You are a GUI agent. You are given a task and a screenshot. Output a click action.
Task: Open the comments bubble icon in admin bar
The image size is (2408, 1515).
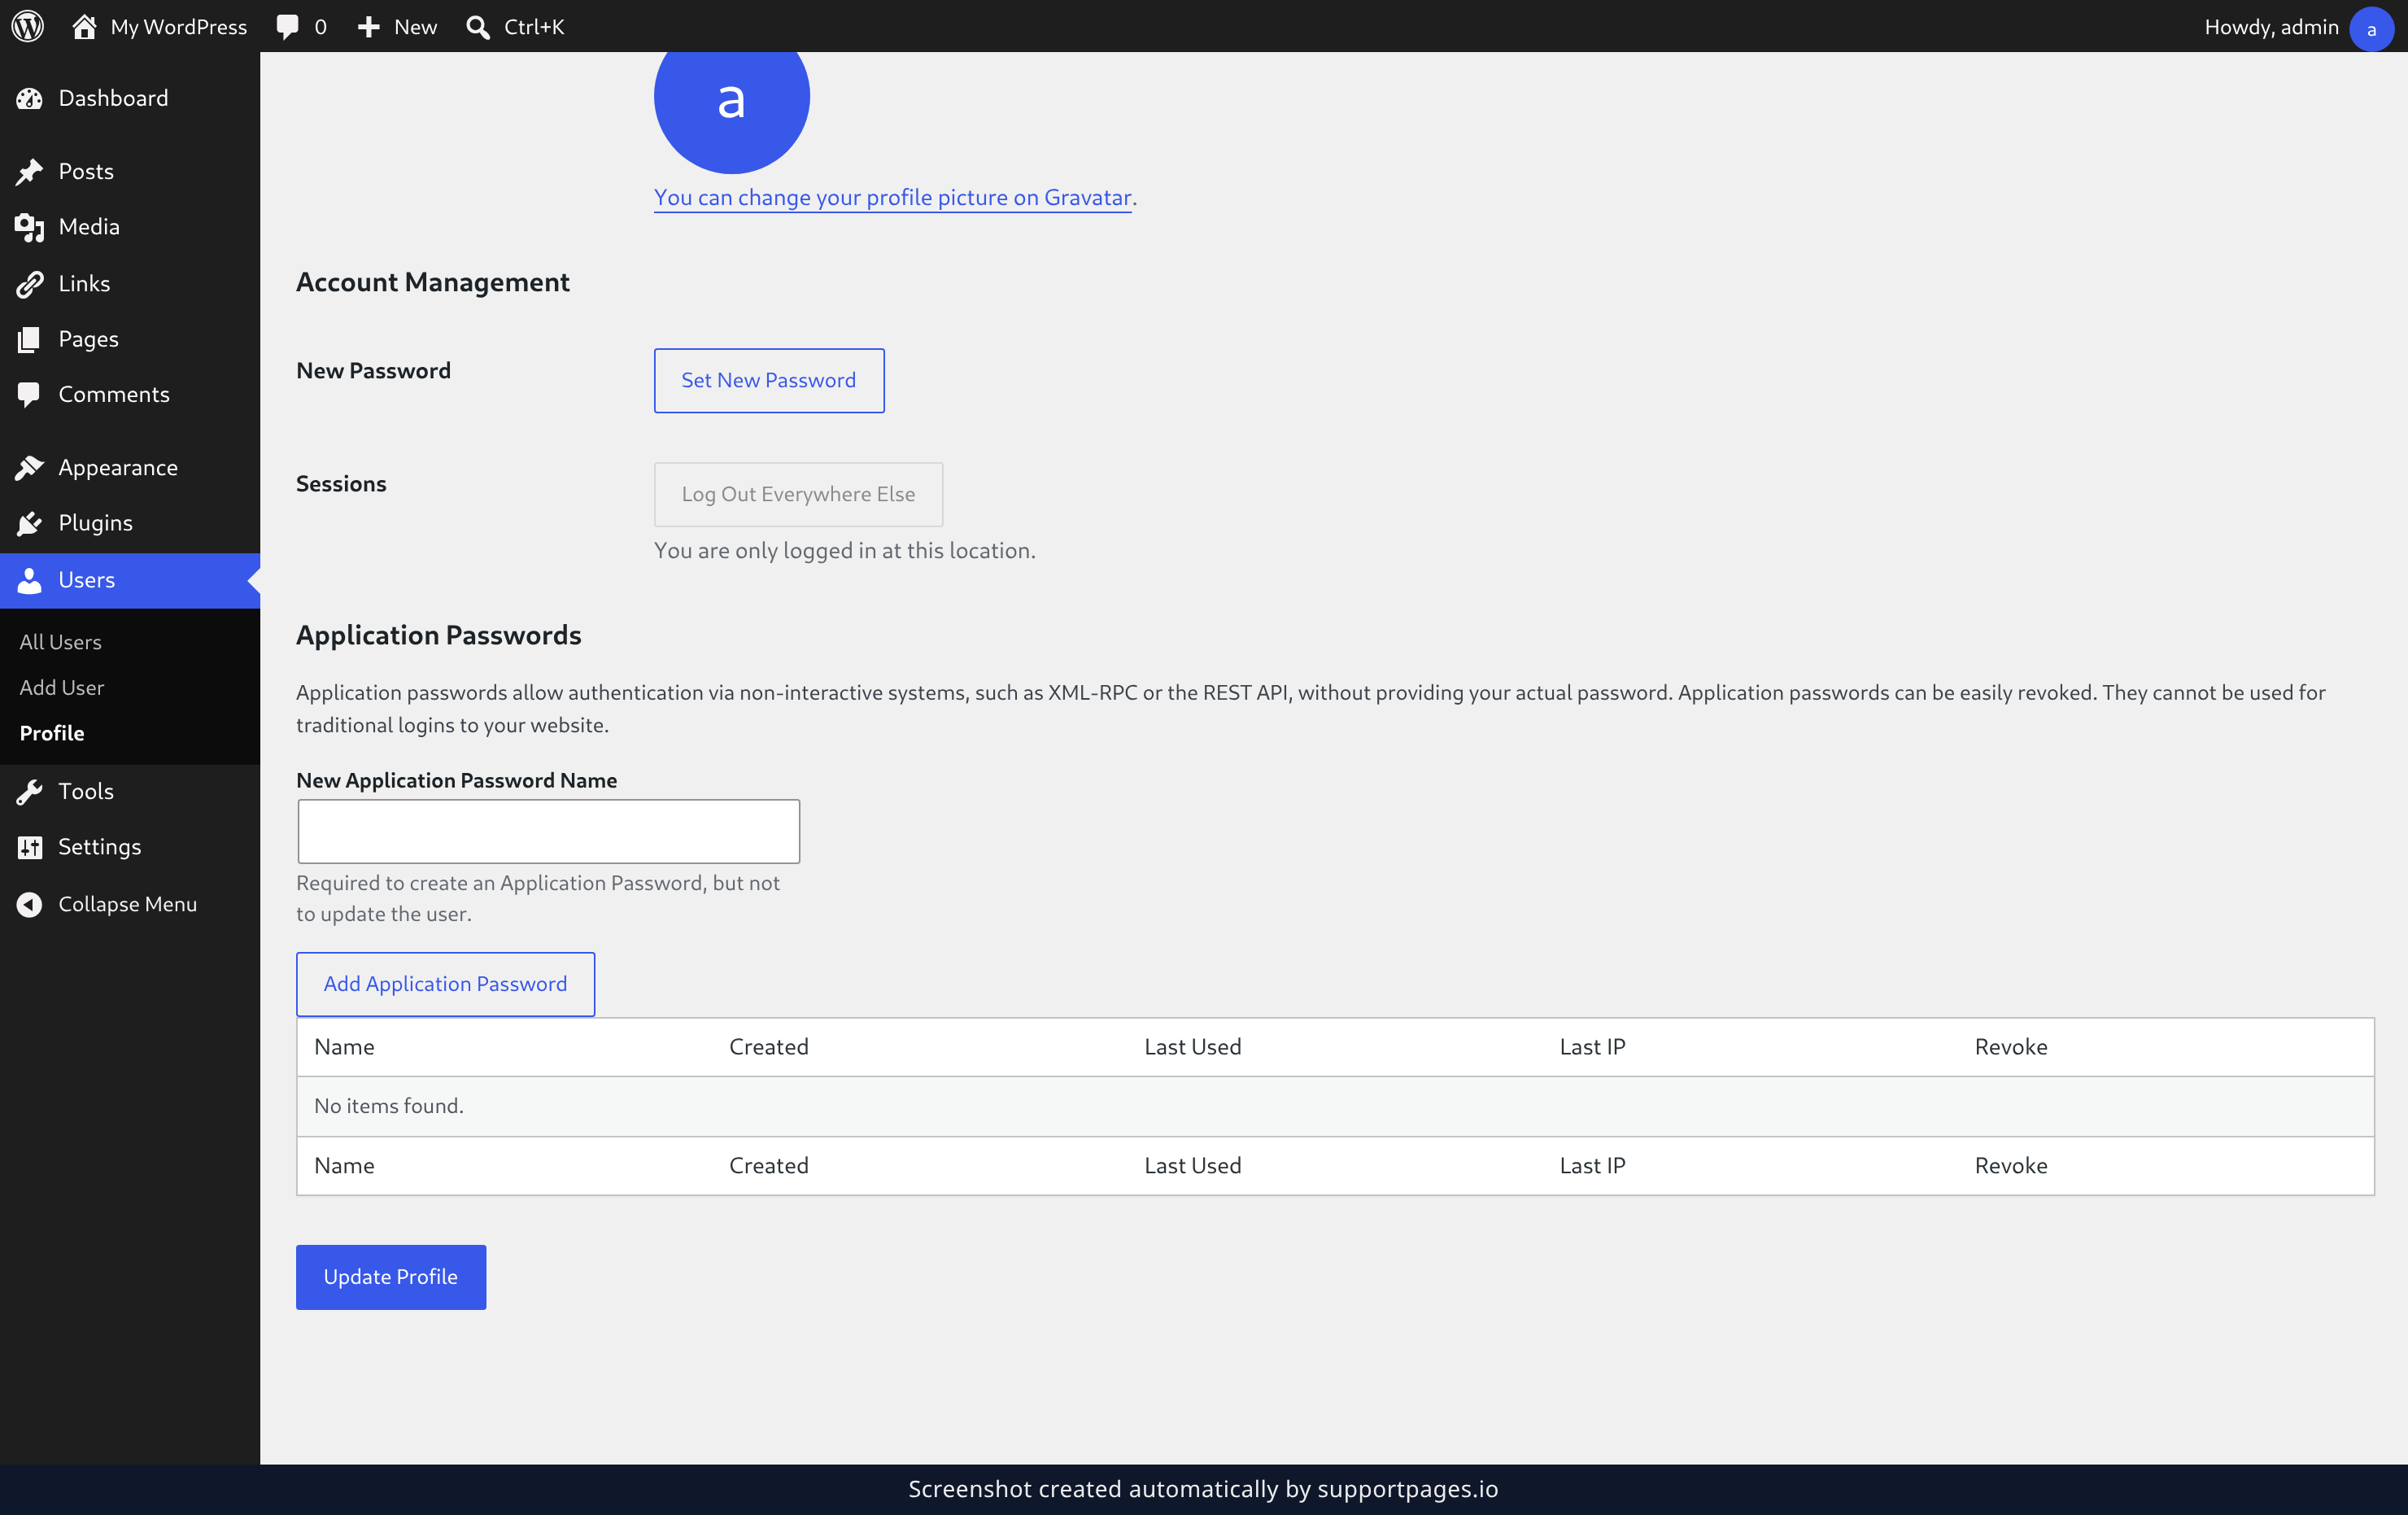coord(287,27)
